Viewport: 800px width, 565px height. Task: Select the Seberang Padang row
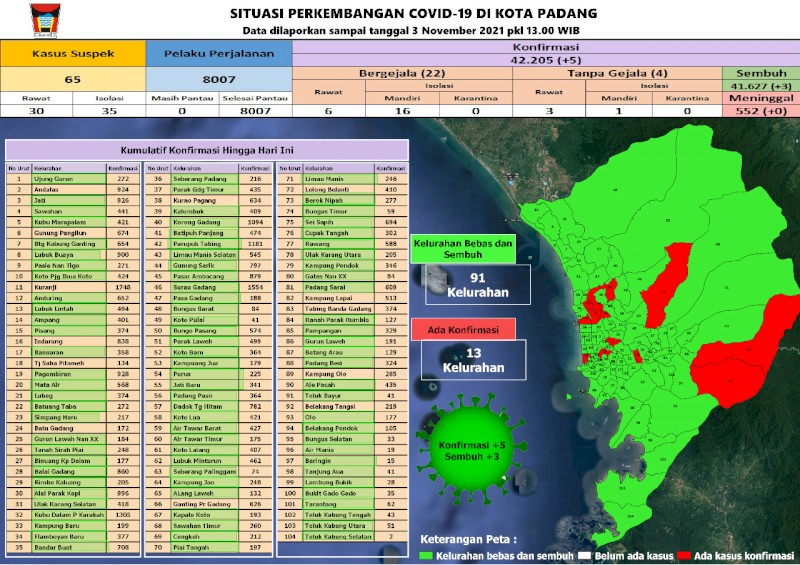208,179
